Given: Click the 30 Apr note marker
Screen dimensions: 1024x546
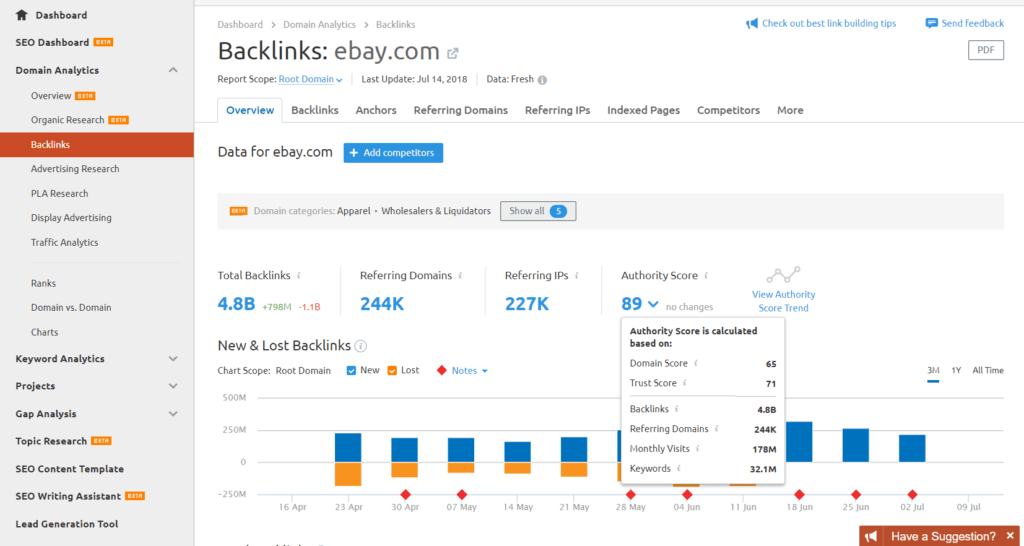Looking at the screenshot, I should point(405,494).
